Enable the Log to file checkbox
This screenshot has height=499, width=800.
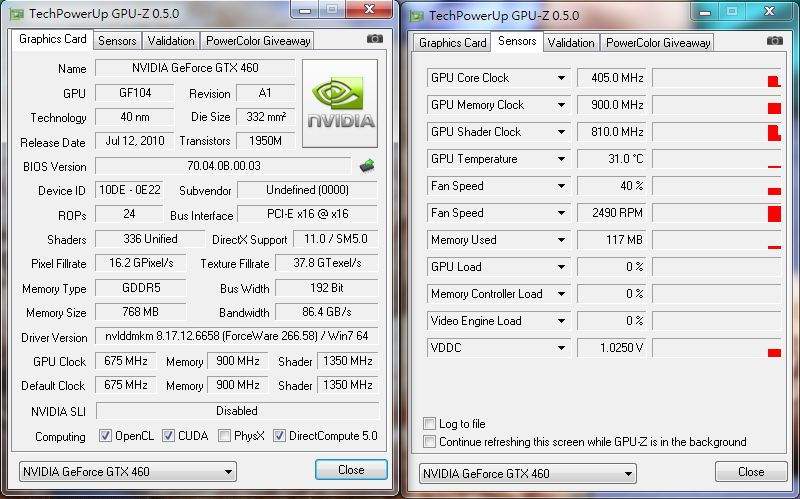[430, 423]
